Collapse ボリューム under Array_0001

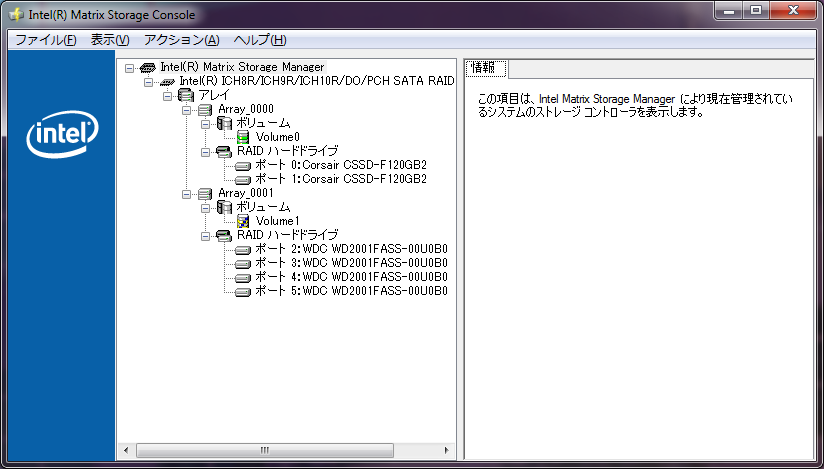[x=205, y=209]
